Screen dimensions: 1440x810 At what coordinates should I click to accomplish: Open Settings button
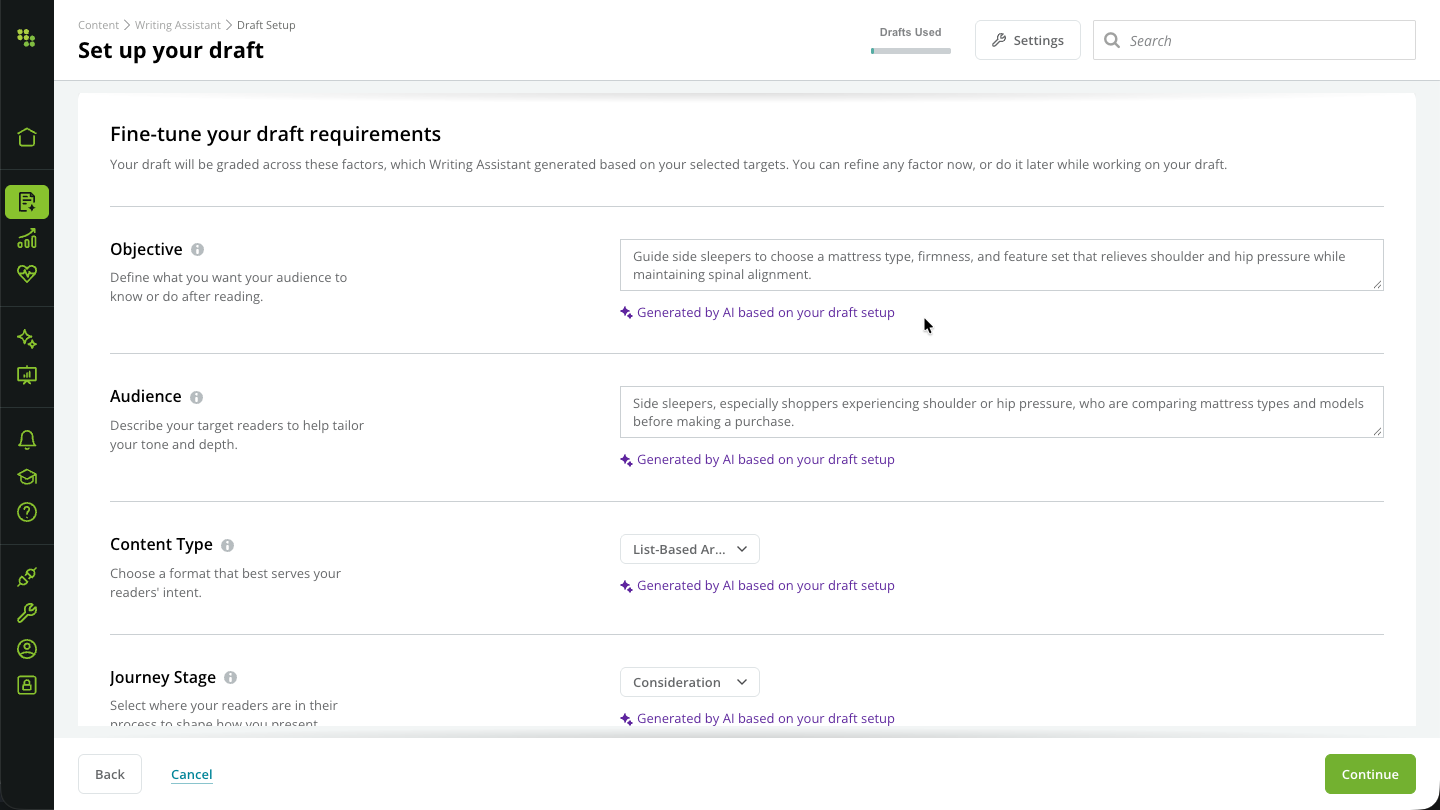(x=1027, y=40)
